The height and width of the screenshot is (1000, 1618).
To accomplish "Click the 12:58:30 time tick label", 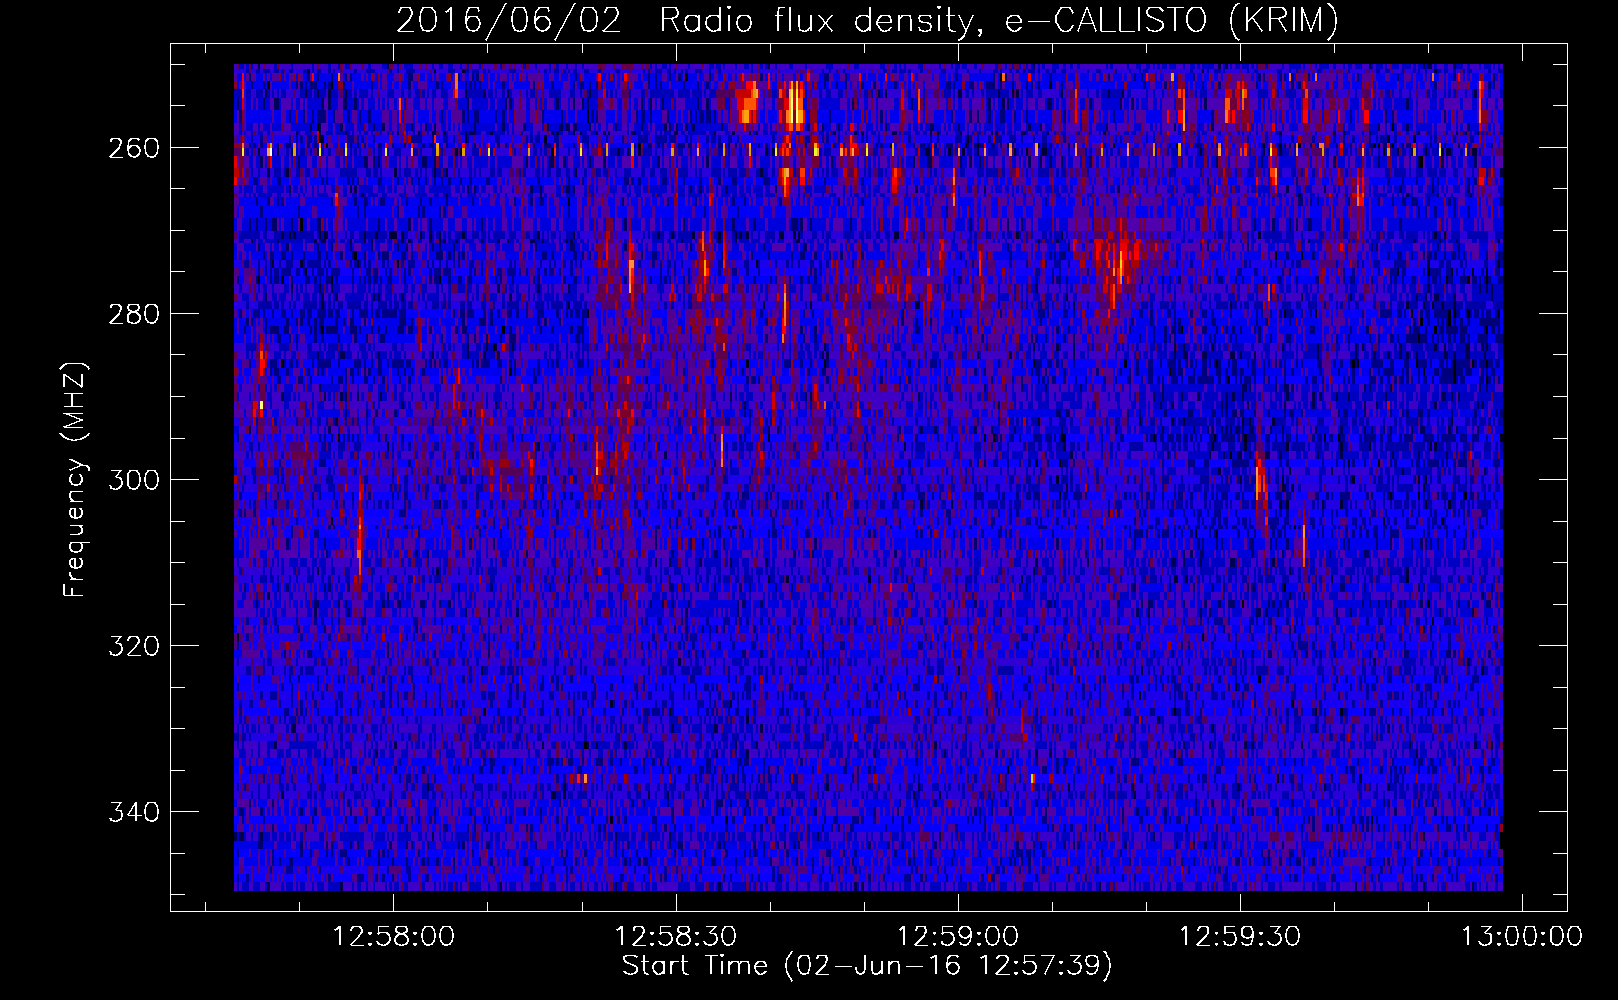I will click(676, 937).
